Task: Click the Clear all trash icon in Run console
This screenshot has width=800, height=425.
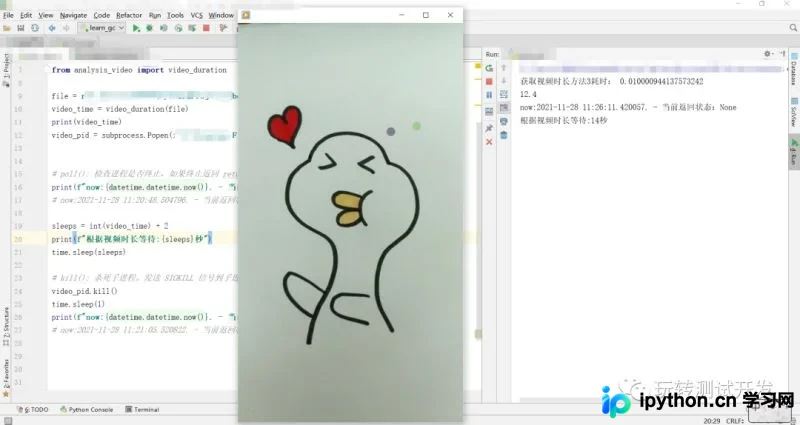Action: coord(504,135)
